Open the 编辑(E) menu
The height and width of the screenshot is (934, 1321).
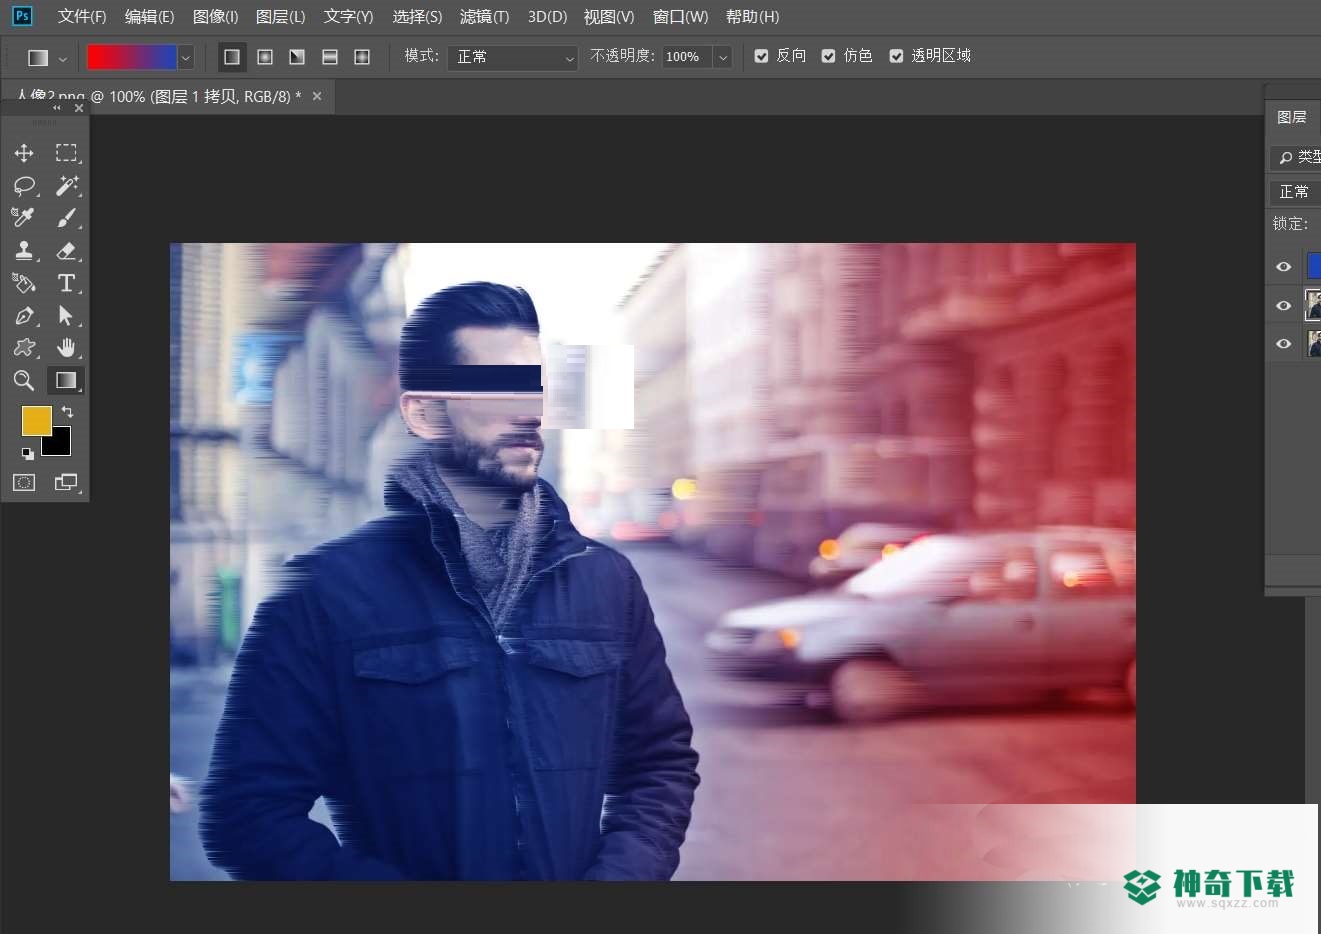(x=149, y=17)
